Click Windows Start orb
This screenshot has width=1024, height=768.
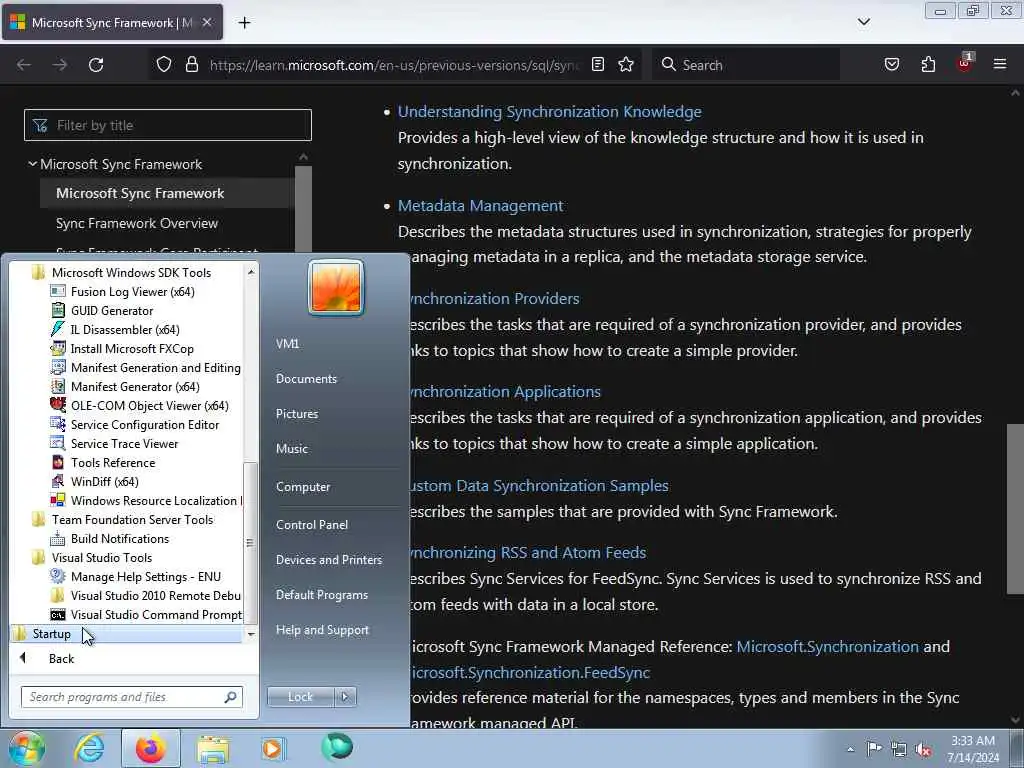pos(26,748)
